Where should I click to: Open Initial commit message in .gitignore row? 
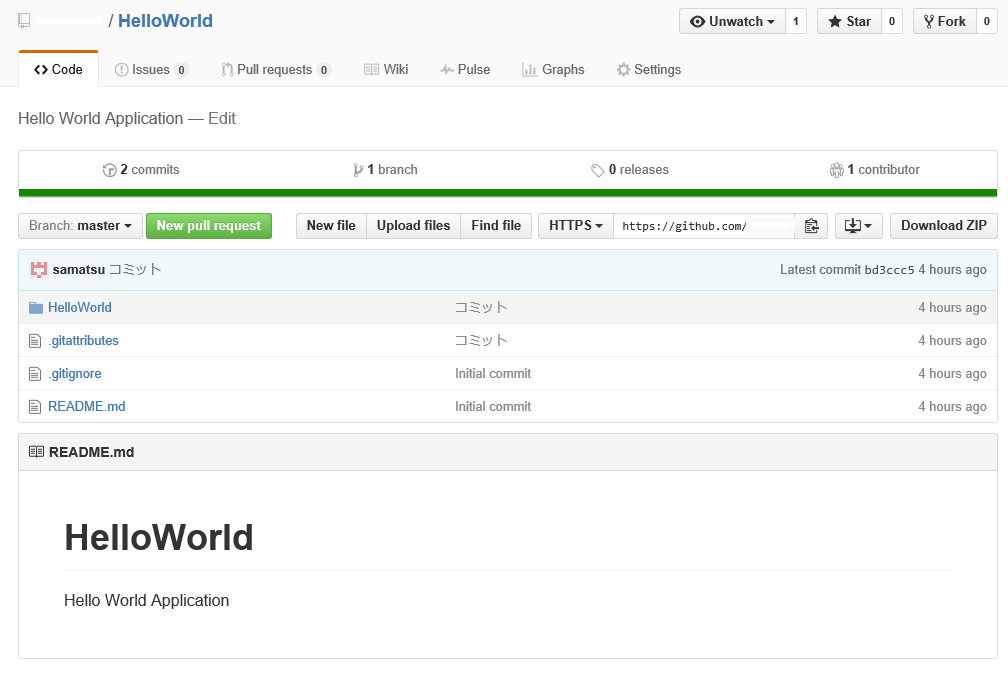click(x=493, y=374)
